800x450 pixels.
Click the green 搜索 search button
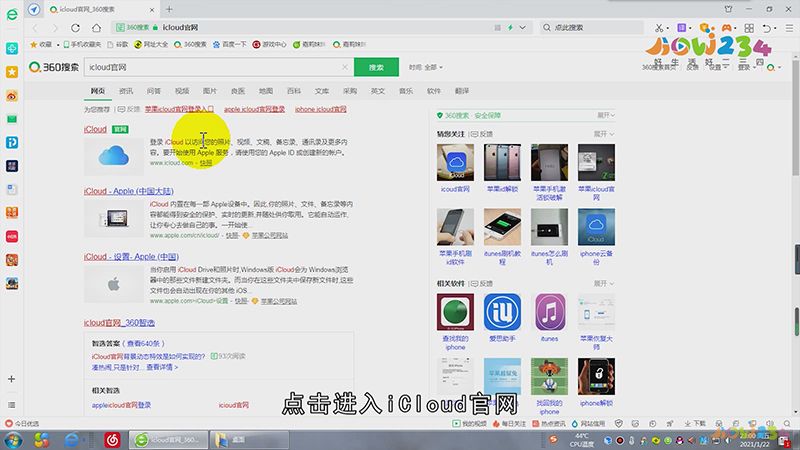click(x=377, y=67)
